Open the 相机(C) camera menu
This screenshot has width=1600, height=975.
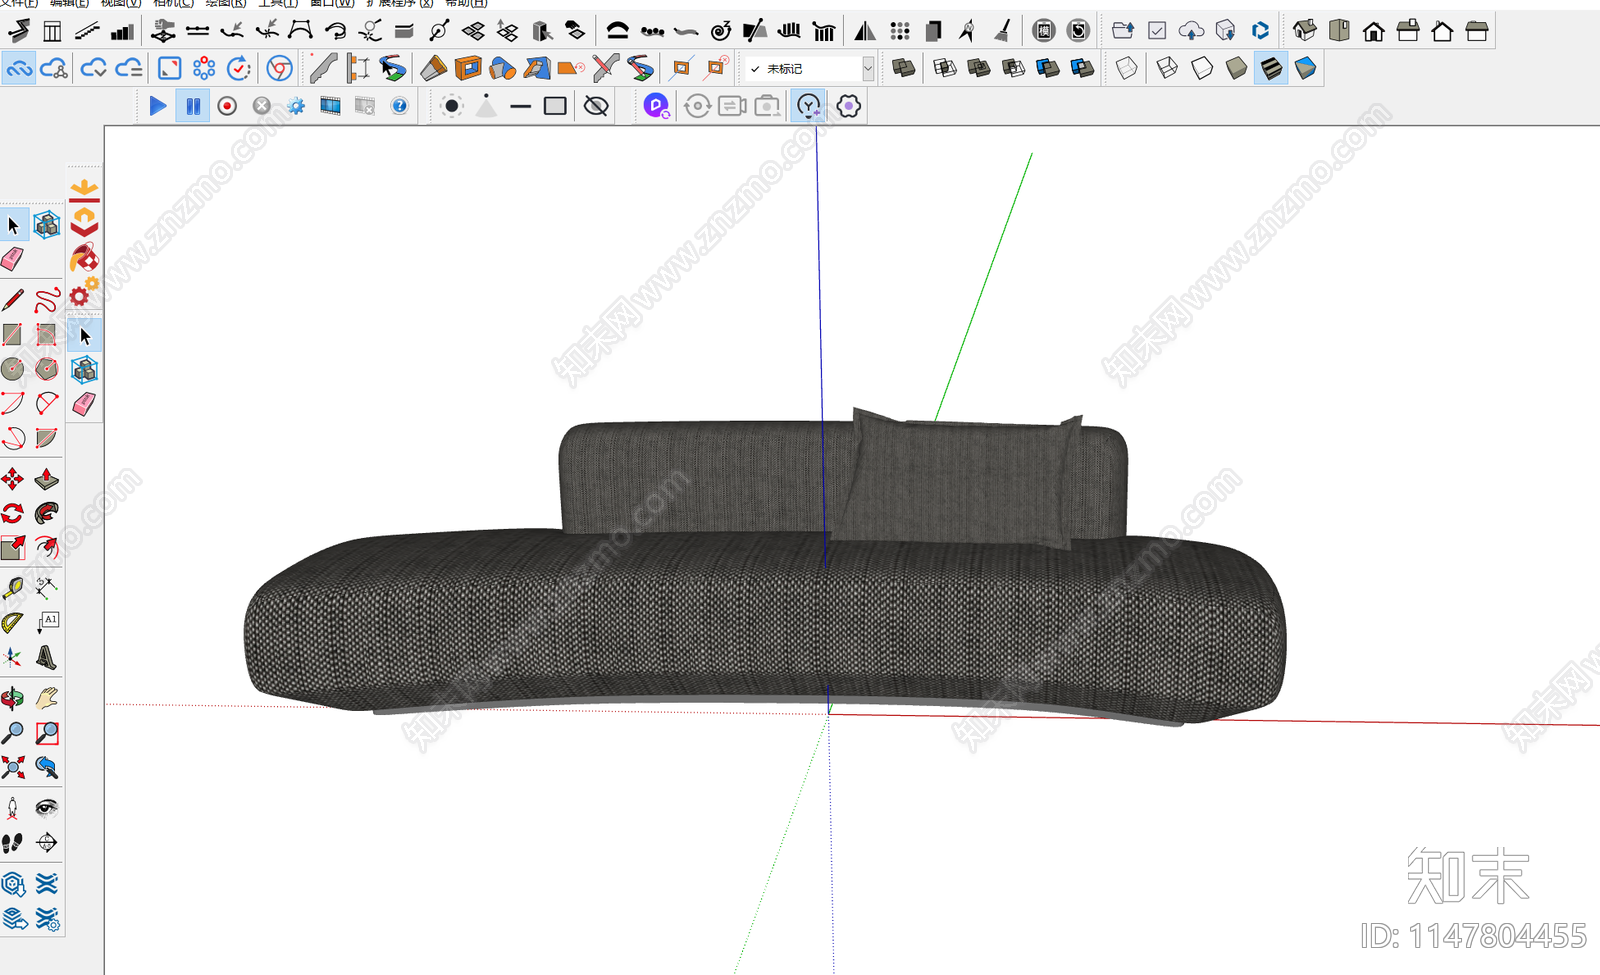tap(173, 3)
